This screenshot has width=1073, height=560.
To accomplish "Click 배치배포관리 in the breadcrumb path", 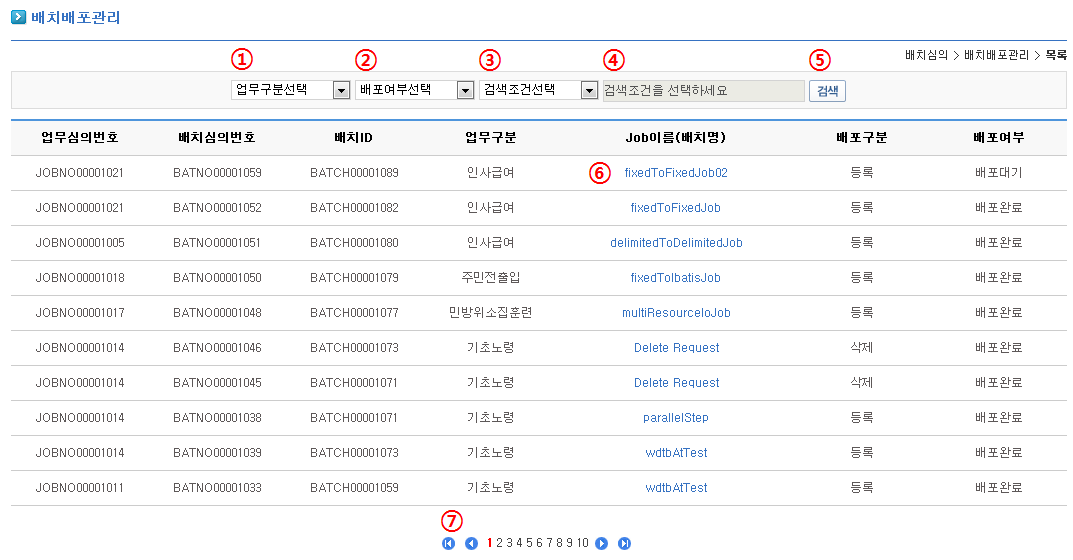I will coord(995,55).
